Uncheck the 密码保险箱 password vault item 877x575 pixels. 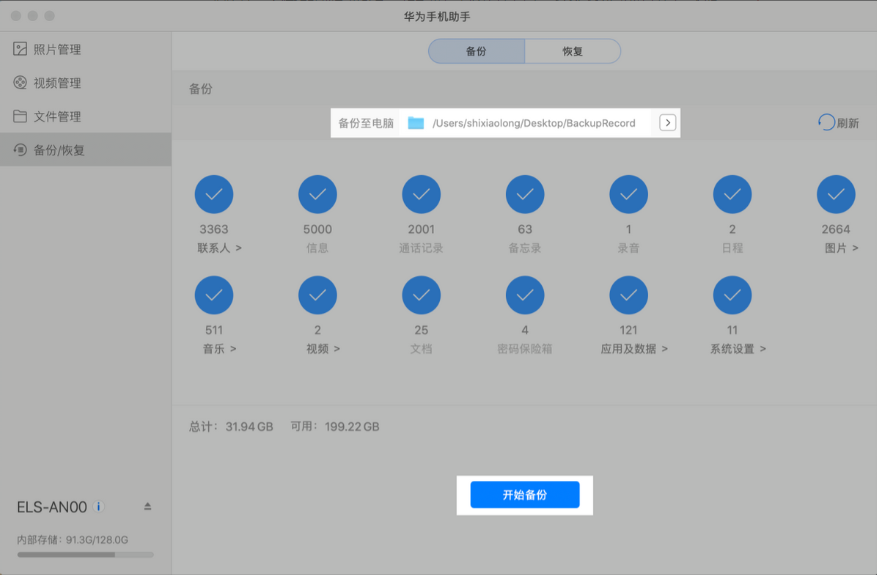pos(525,295)
